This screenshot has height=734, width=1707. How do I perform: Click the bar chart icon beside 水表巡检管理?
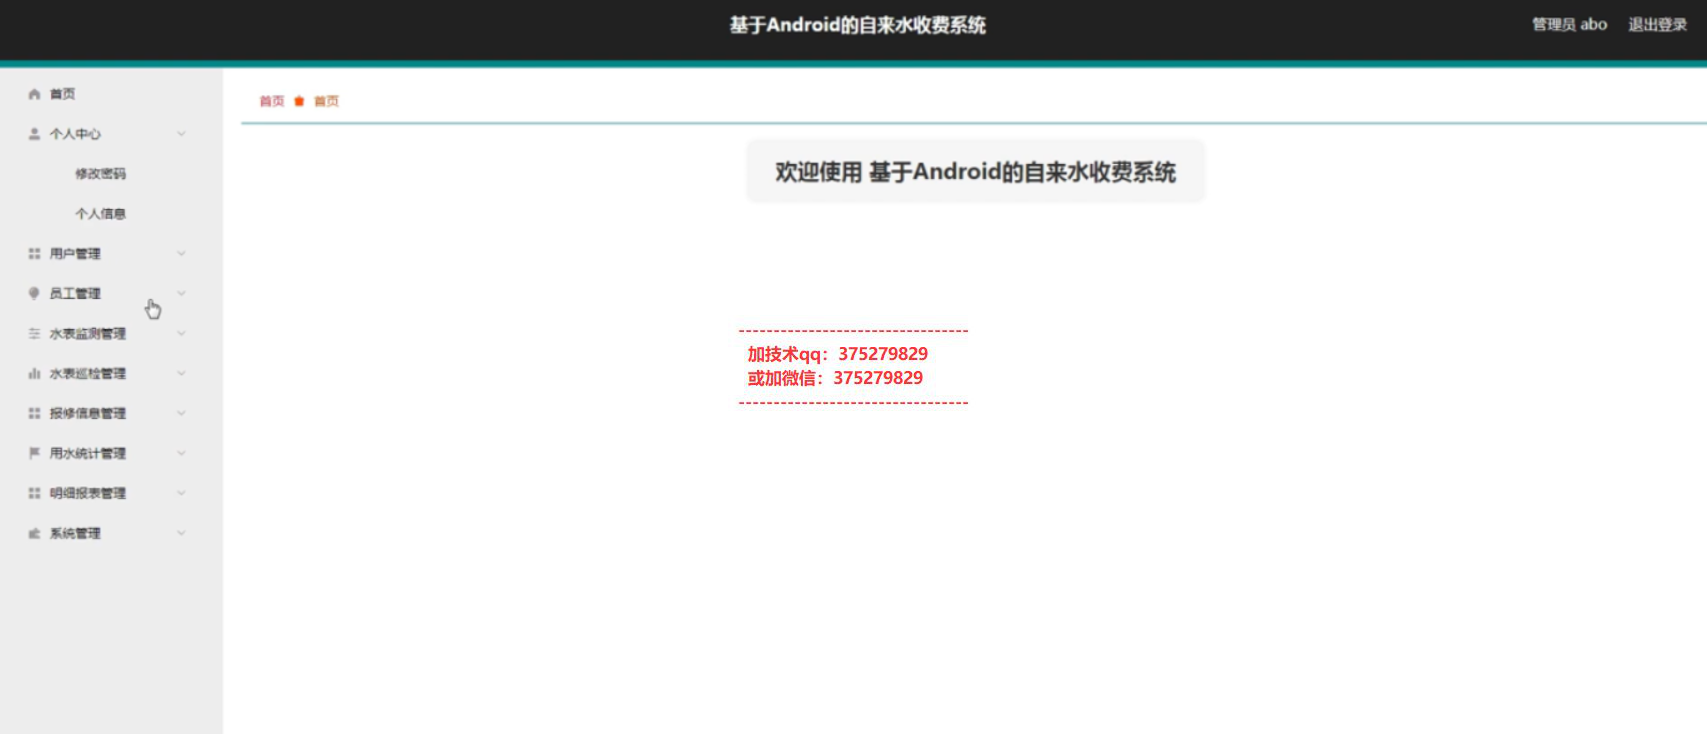tap(34, 374)
